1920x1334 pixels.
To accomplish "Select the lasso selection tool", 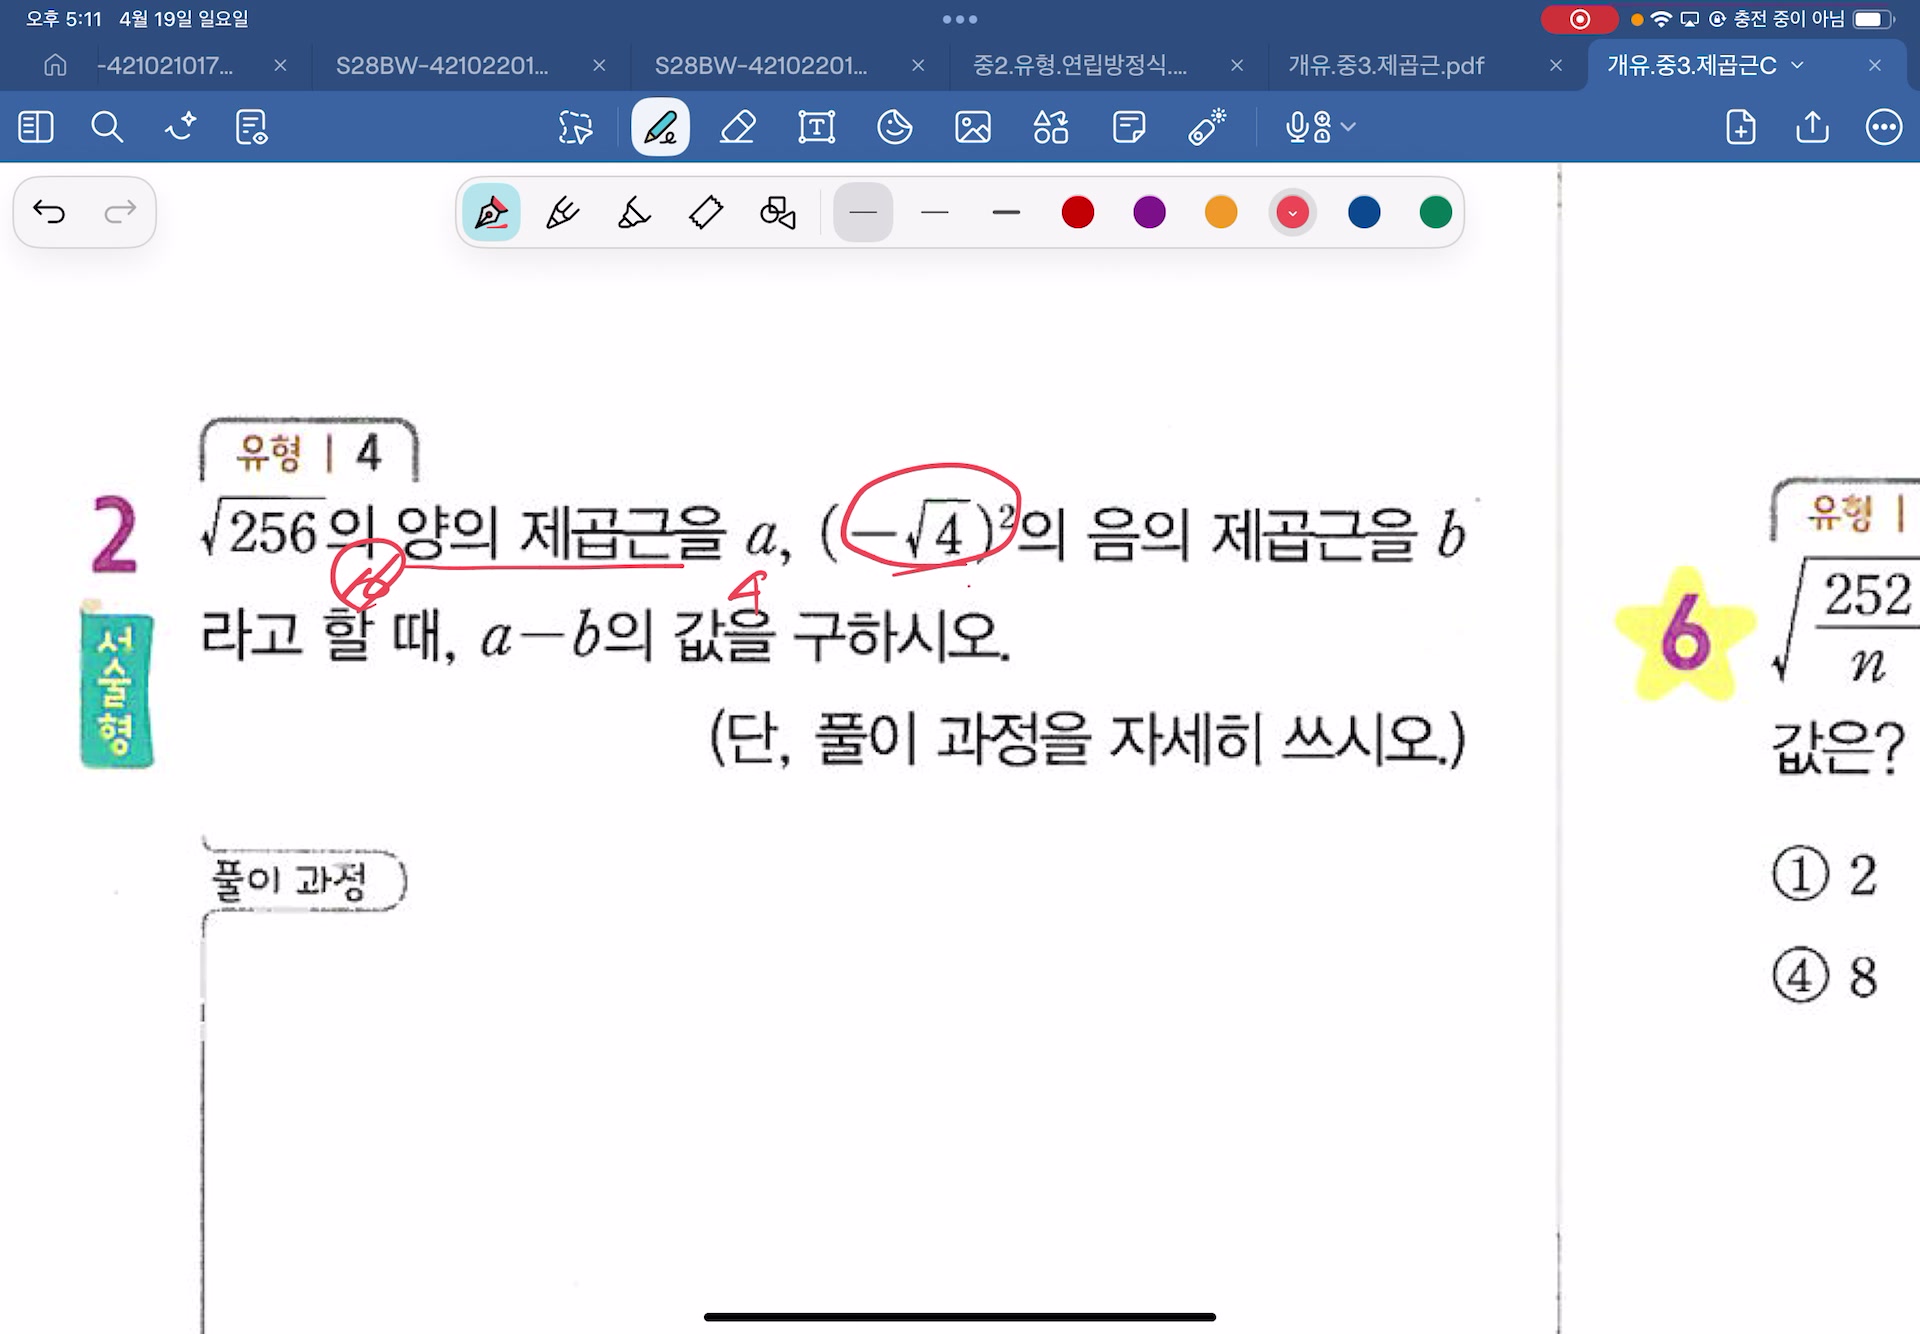I will (576, 127).
